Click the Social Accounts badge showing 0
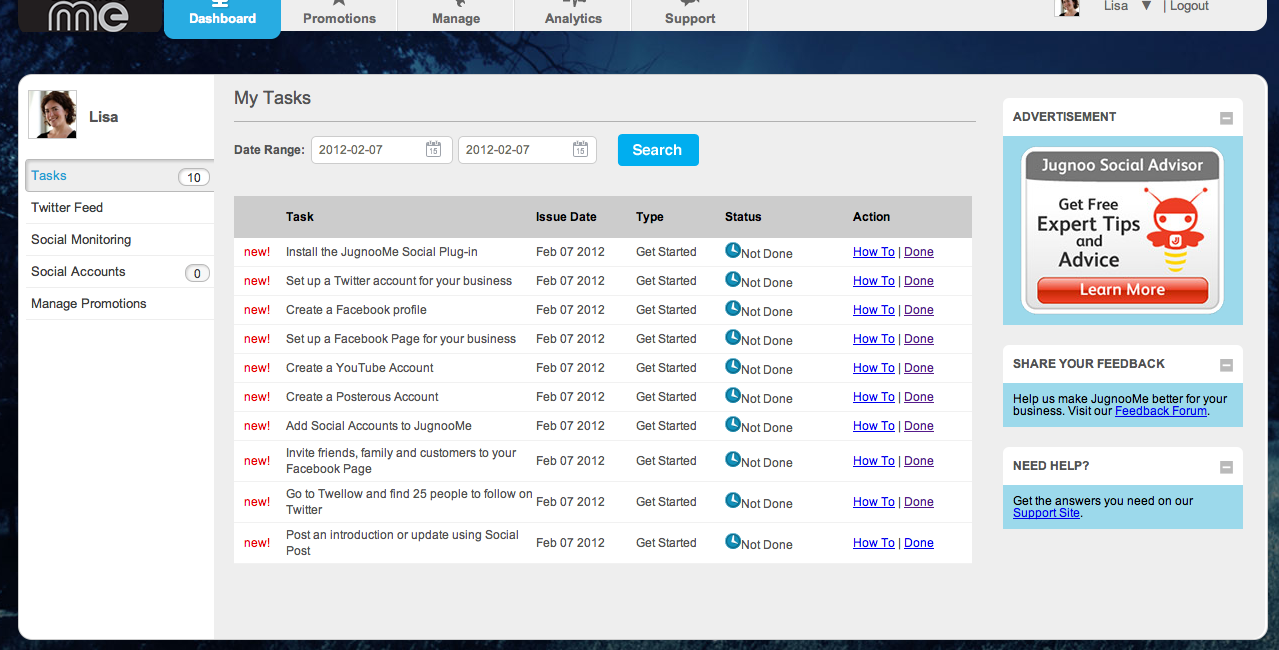This screenshot has width=1279, height=650. point(198,273)
